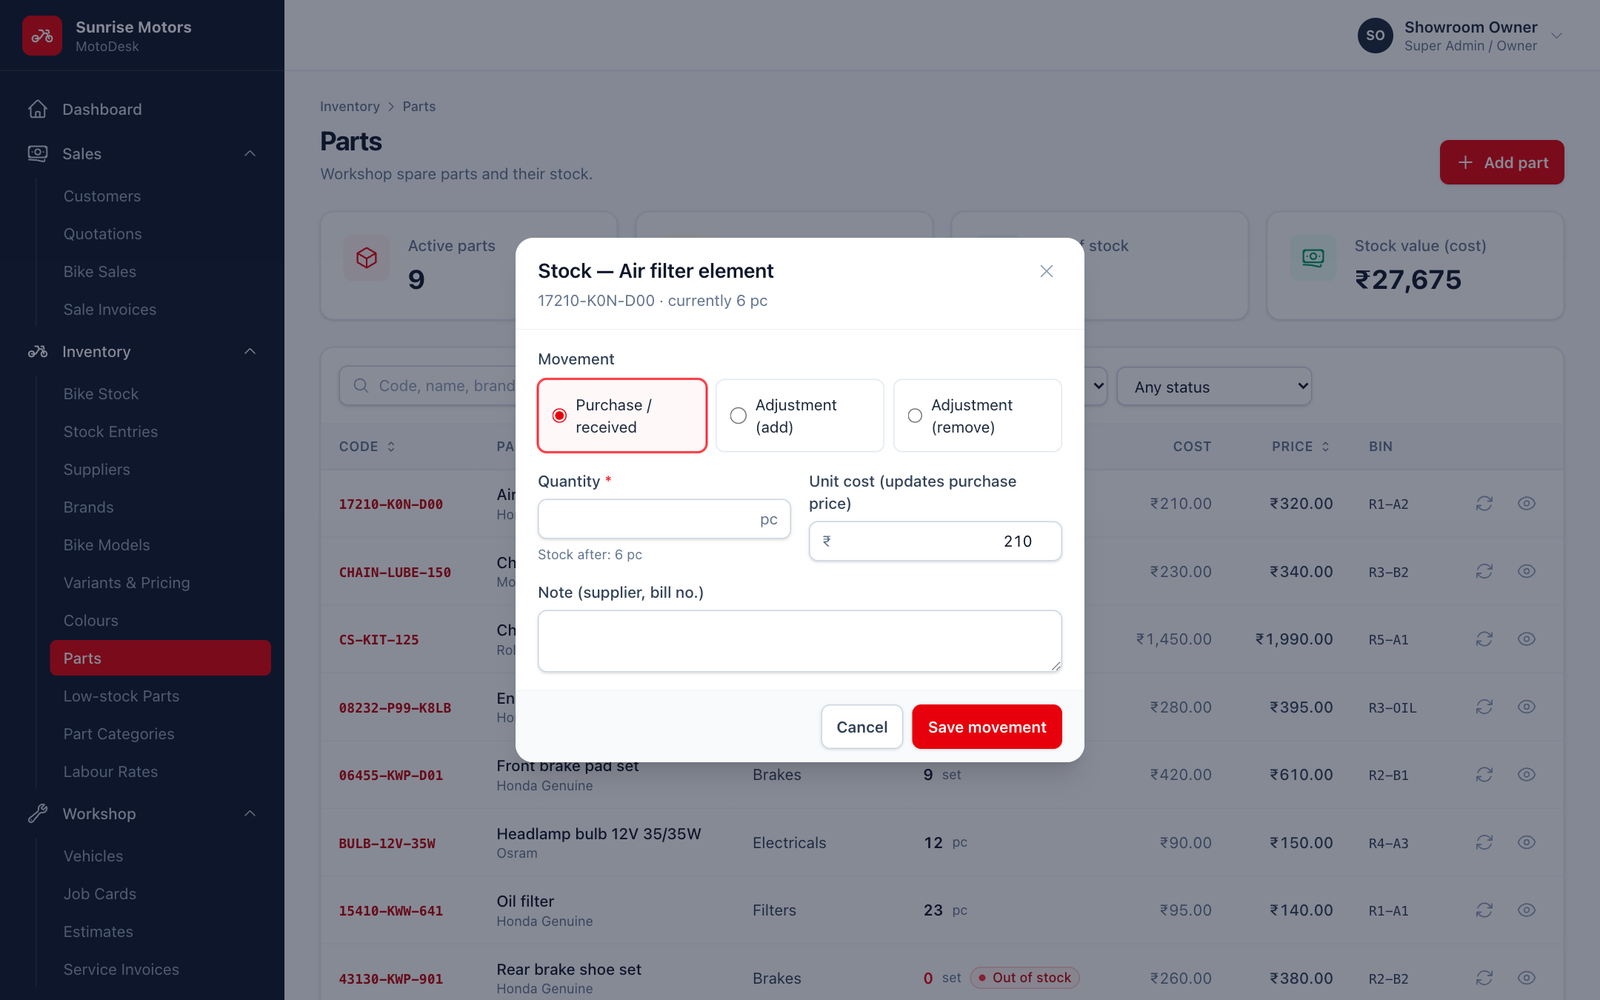Sort table by CODE column

[x=367, y=447]
